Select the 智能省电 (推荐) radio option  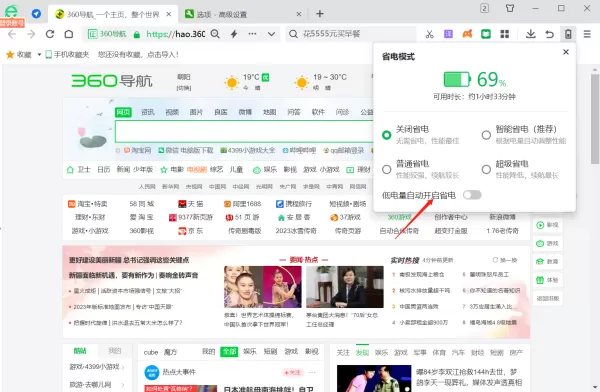point(486,135)
